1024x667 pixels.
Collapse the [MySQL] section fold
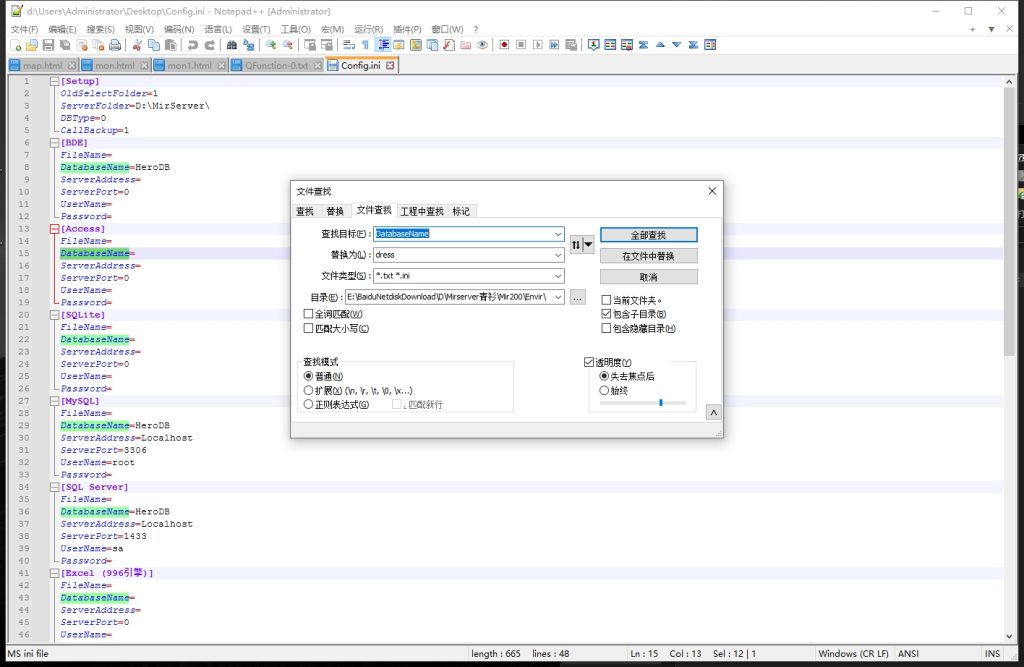pyautogui.click(x=54, y=401)
